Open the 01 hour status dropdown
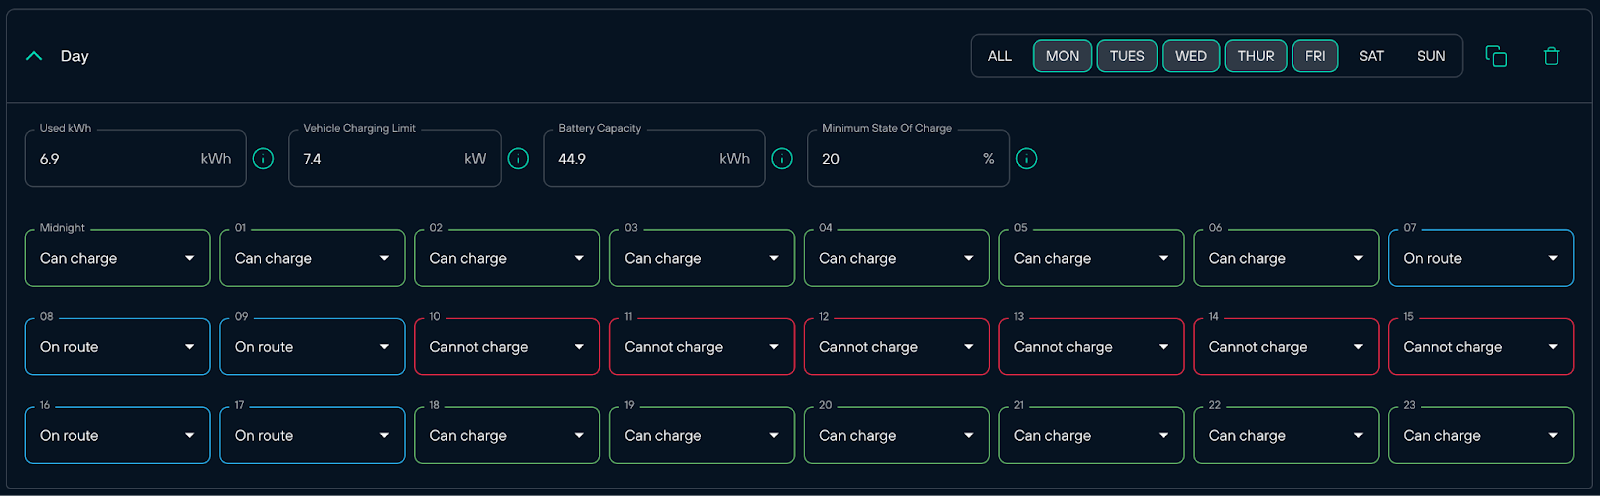Screen dimensions: 1600x496 [x=312, y=258]
